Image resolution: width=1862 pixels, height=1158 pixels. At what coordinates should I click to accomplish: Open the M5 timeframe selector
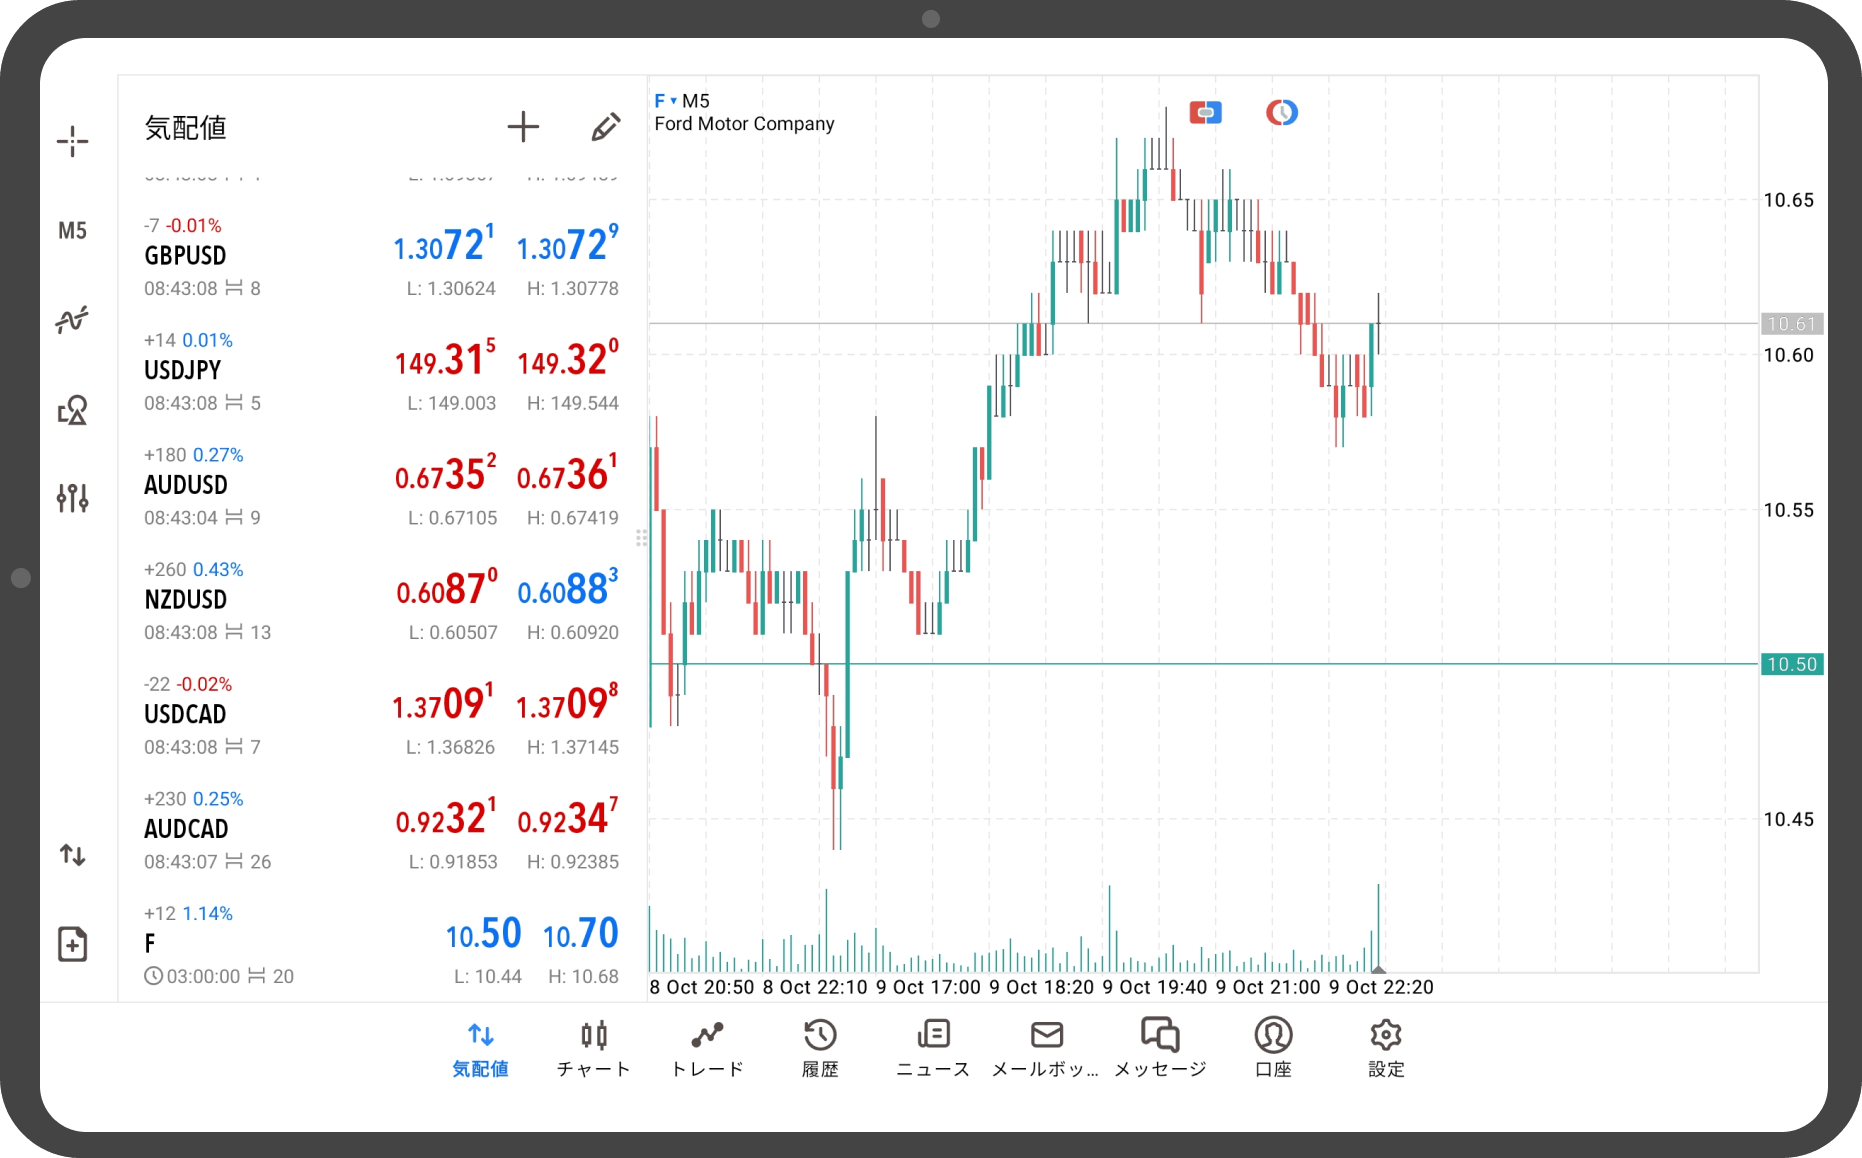(72, 231)
